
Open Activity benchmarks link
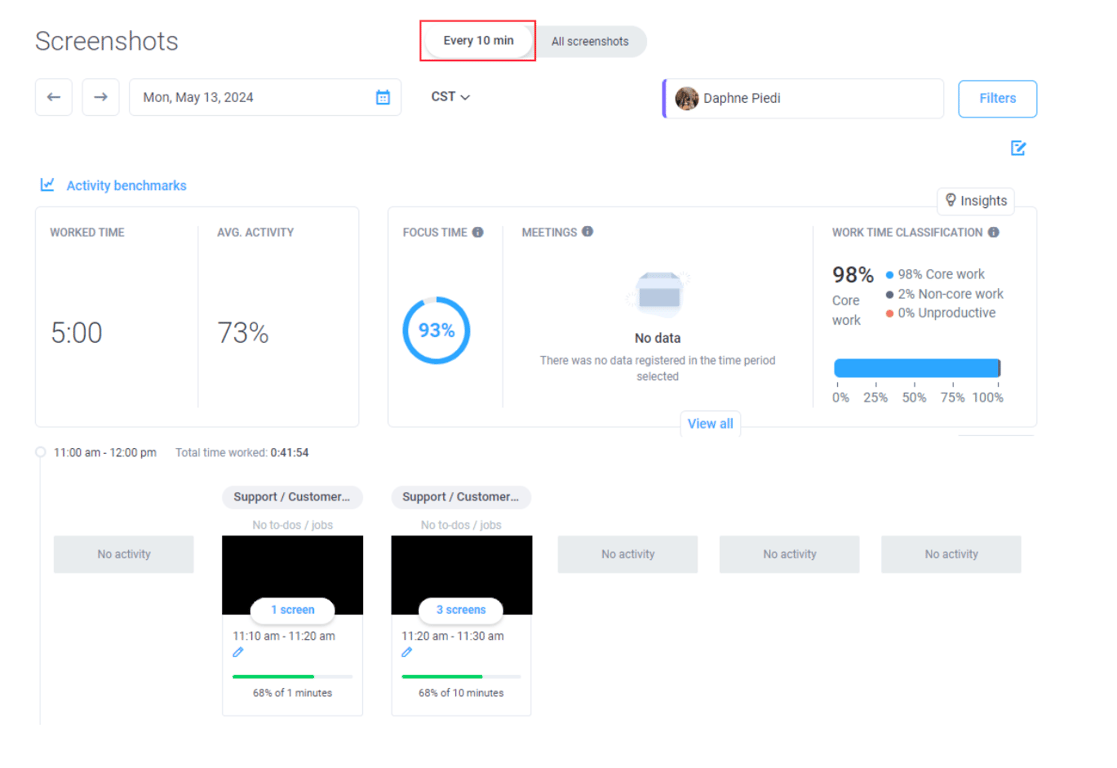[x=126, y=185]
